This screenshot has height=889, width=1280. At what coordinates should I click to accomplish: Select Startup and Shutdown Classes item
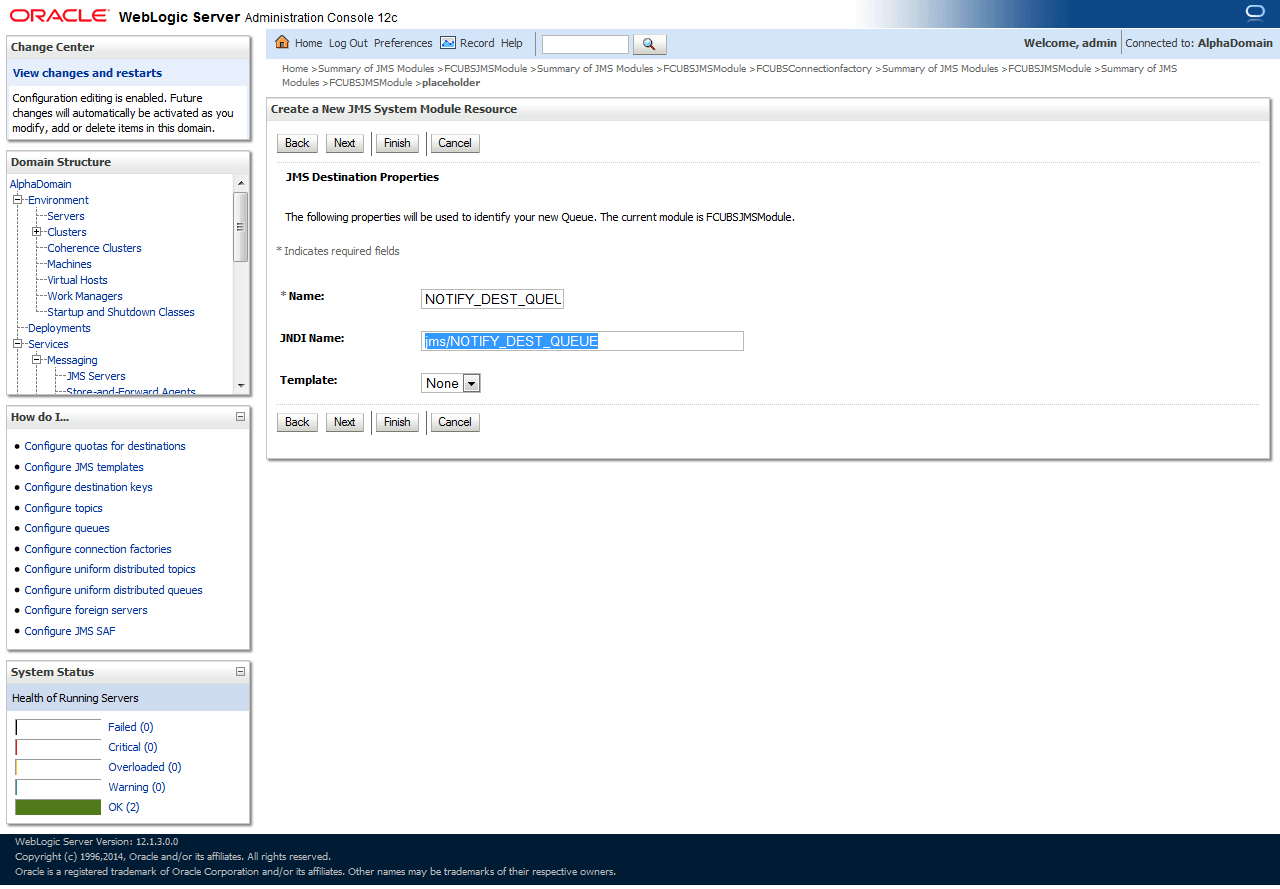click(121, 312)
